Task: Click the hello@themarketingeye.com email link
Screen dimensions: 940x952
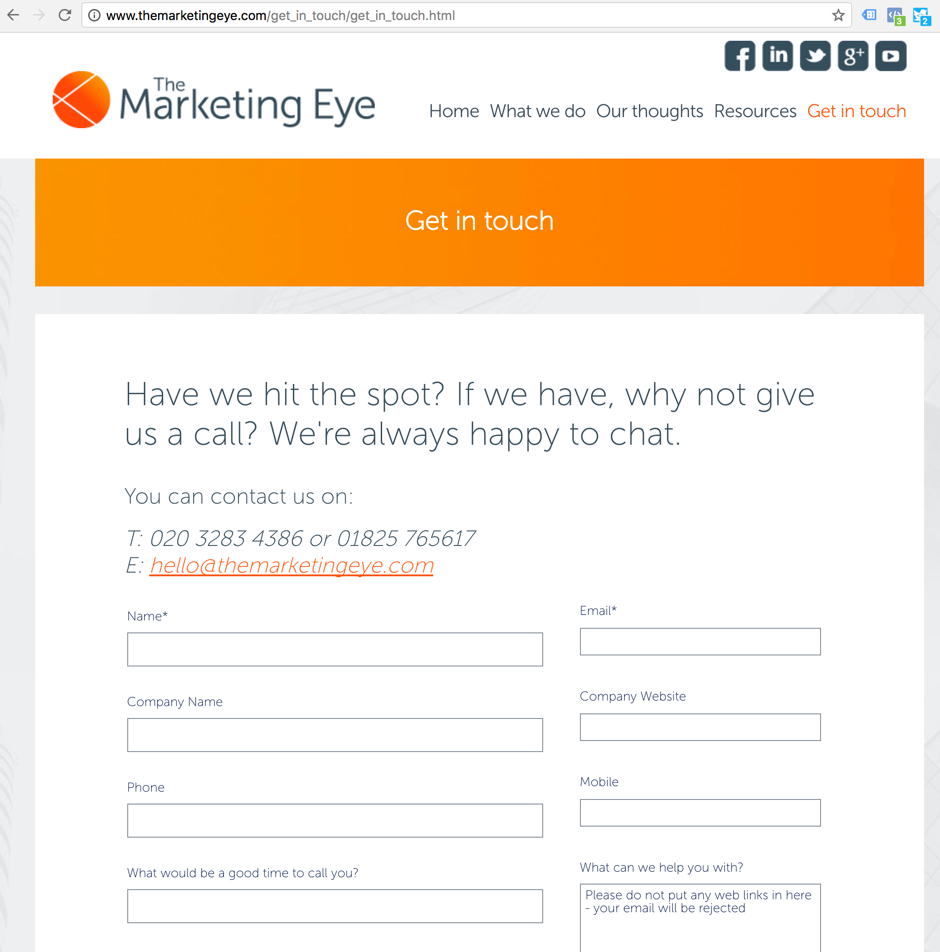Action: (x=291, y=565)
